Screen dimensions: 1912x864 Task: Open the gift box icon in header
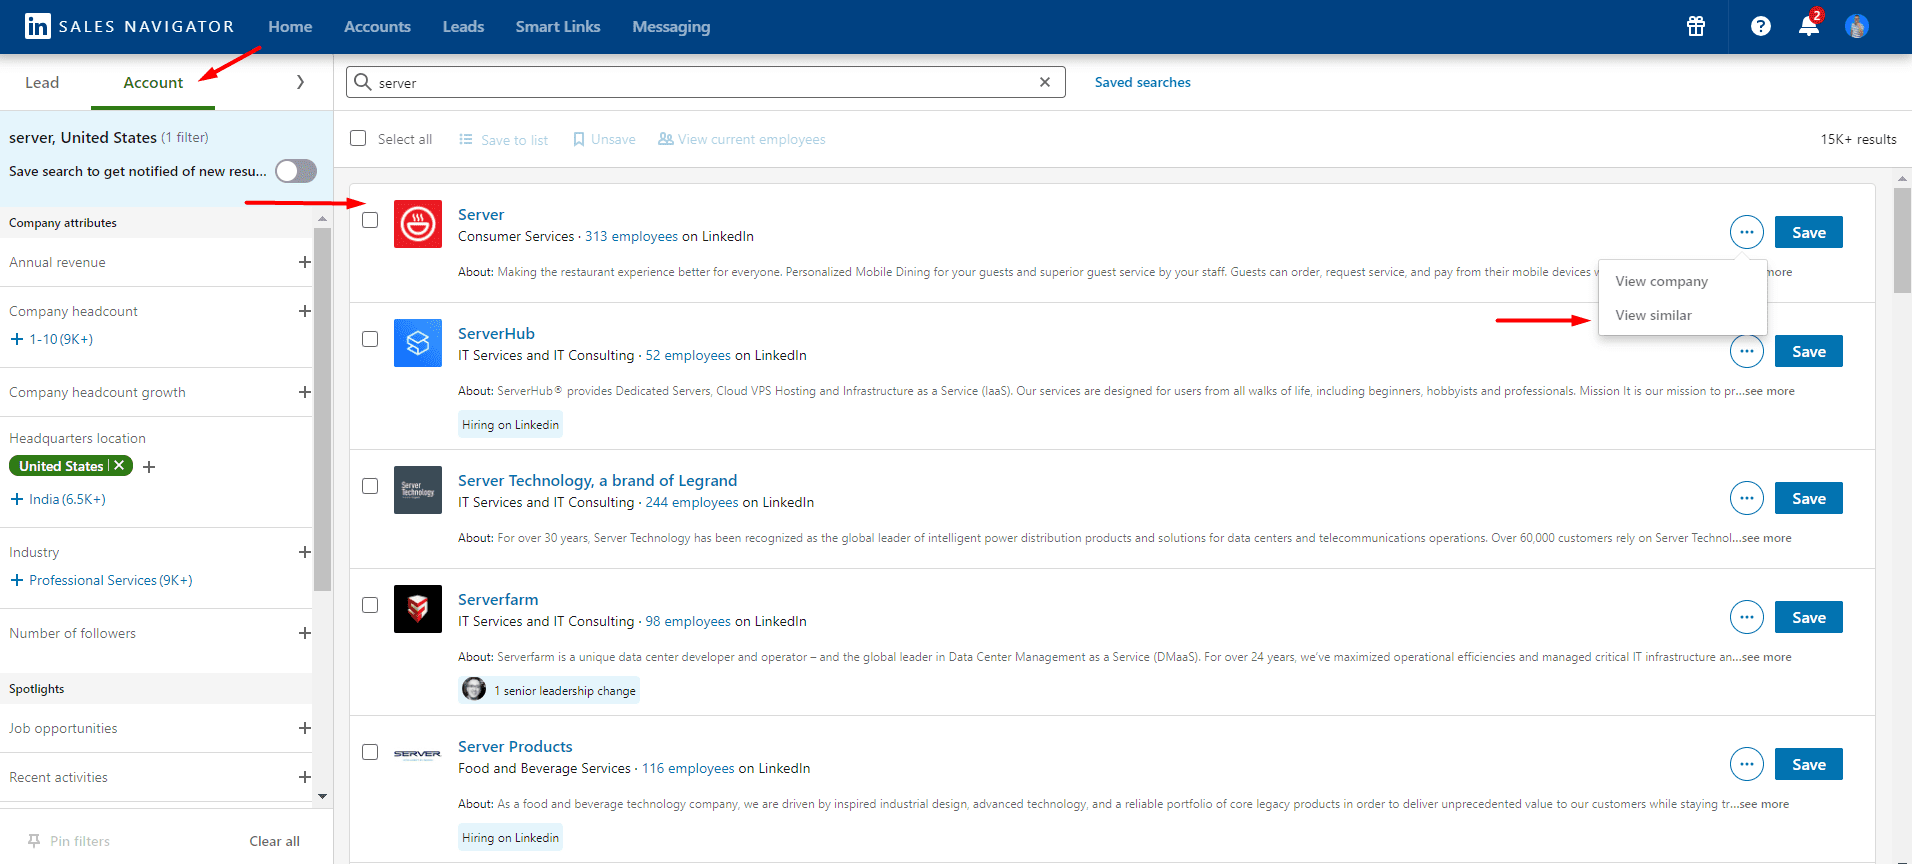1696,26
